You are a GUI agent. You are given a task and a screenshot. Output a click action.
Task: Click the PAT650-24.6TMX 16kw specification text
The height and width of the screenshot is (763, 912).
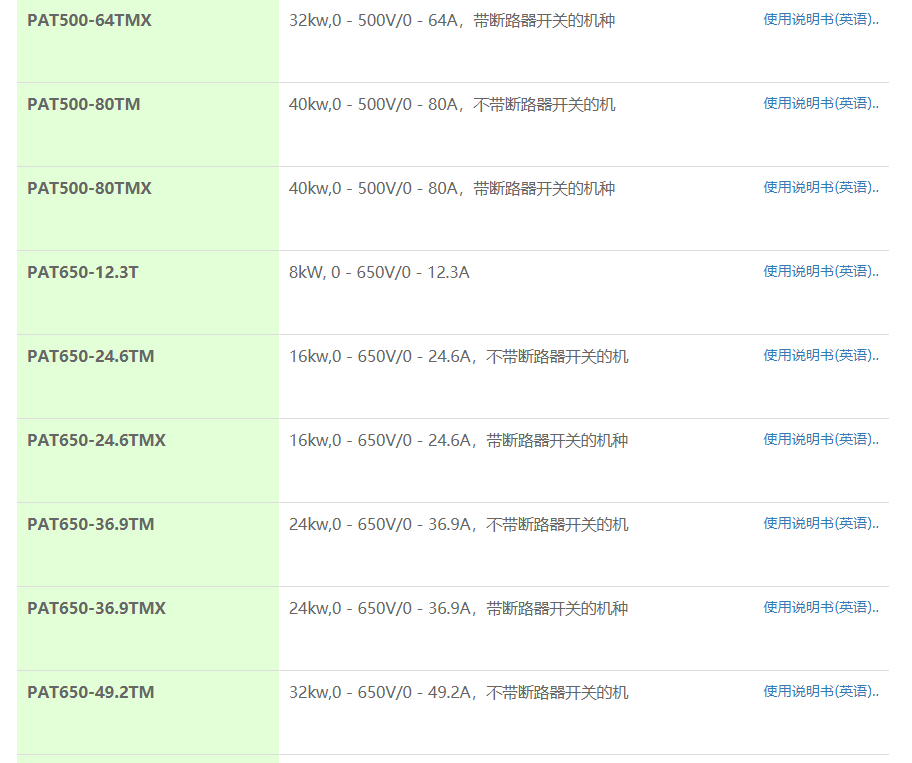(x=458, y=441)
